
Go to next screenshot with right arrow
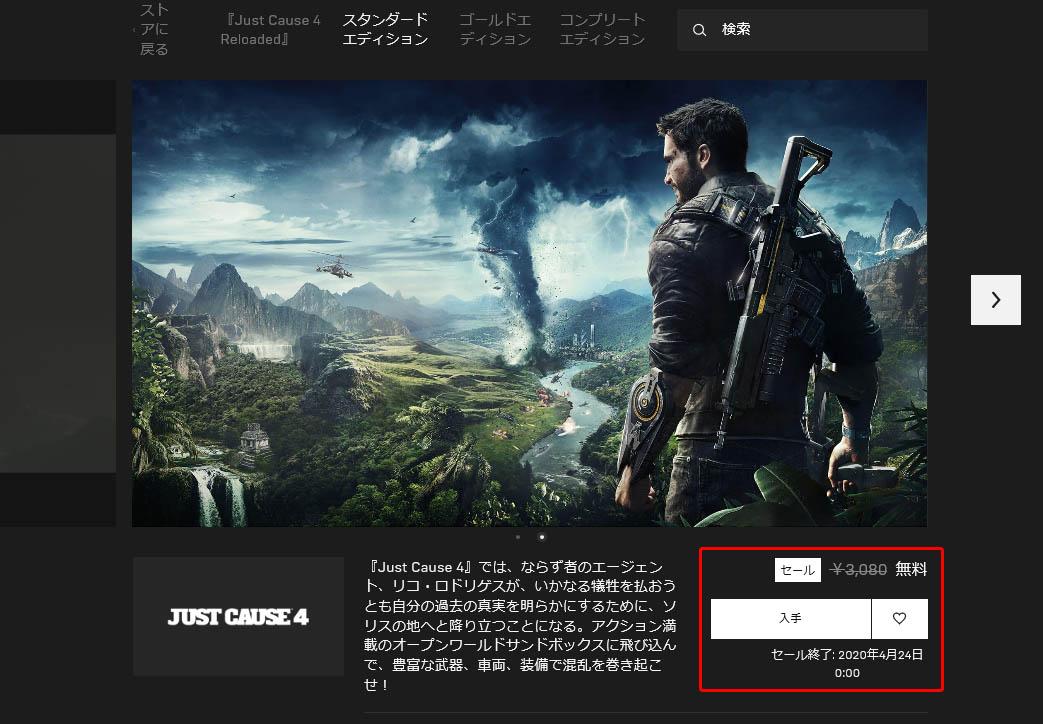tap(996, 300)
